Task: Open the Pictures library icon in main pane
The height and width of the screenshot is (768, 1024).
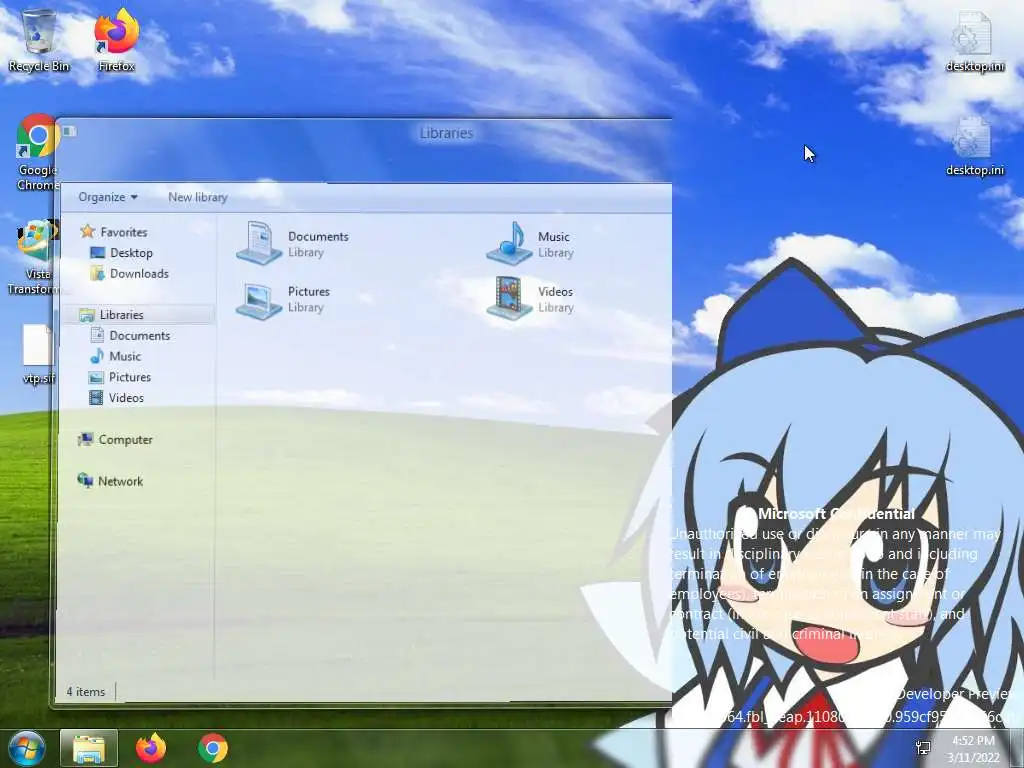Action: click(x=259, y=299)
